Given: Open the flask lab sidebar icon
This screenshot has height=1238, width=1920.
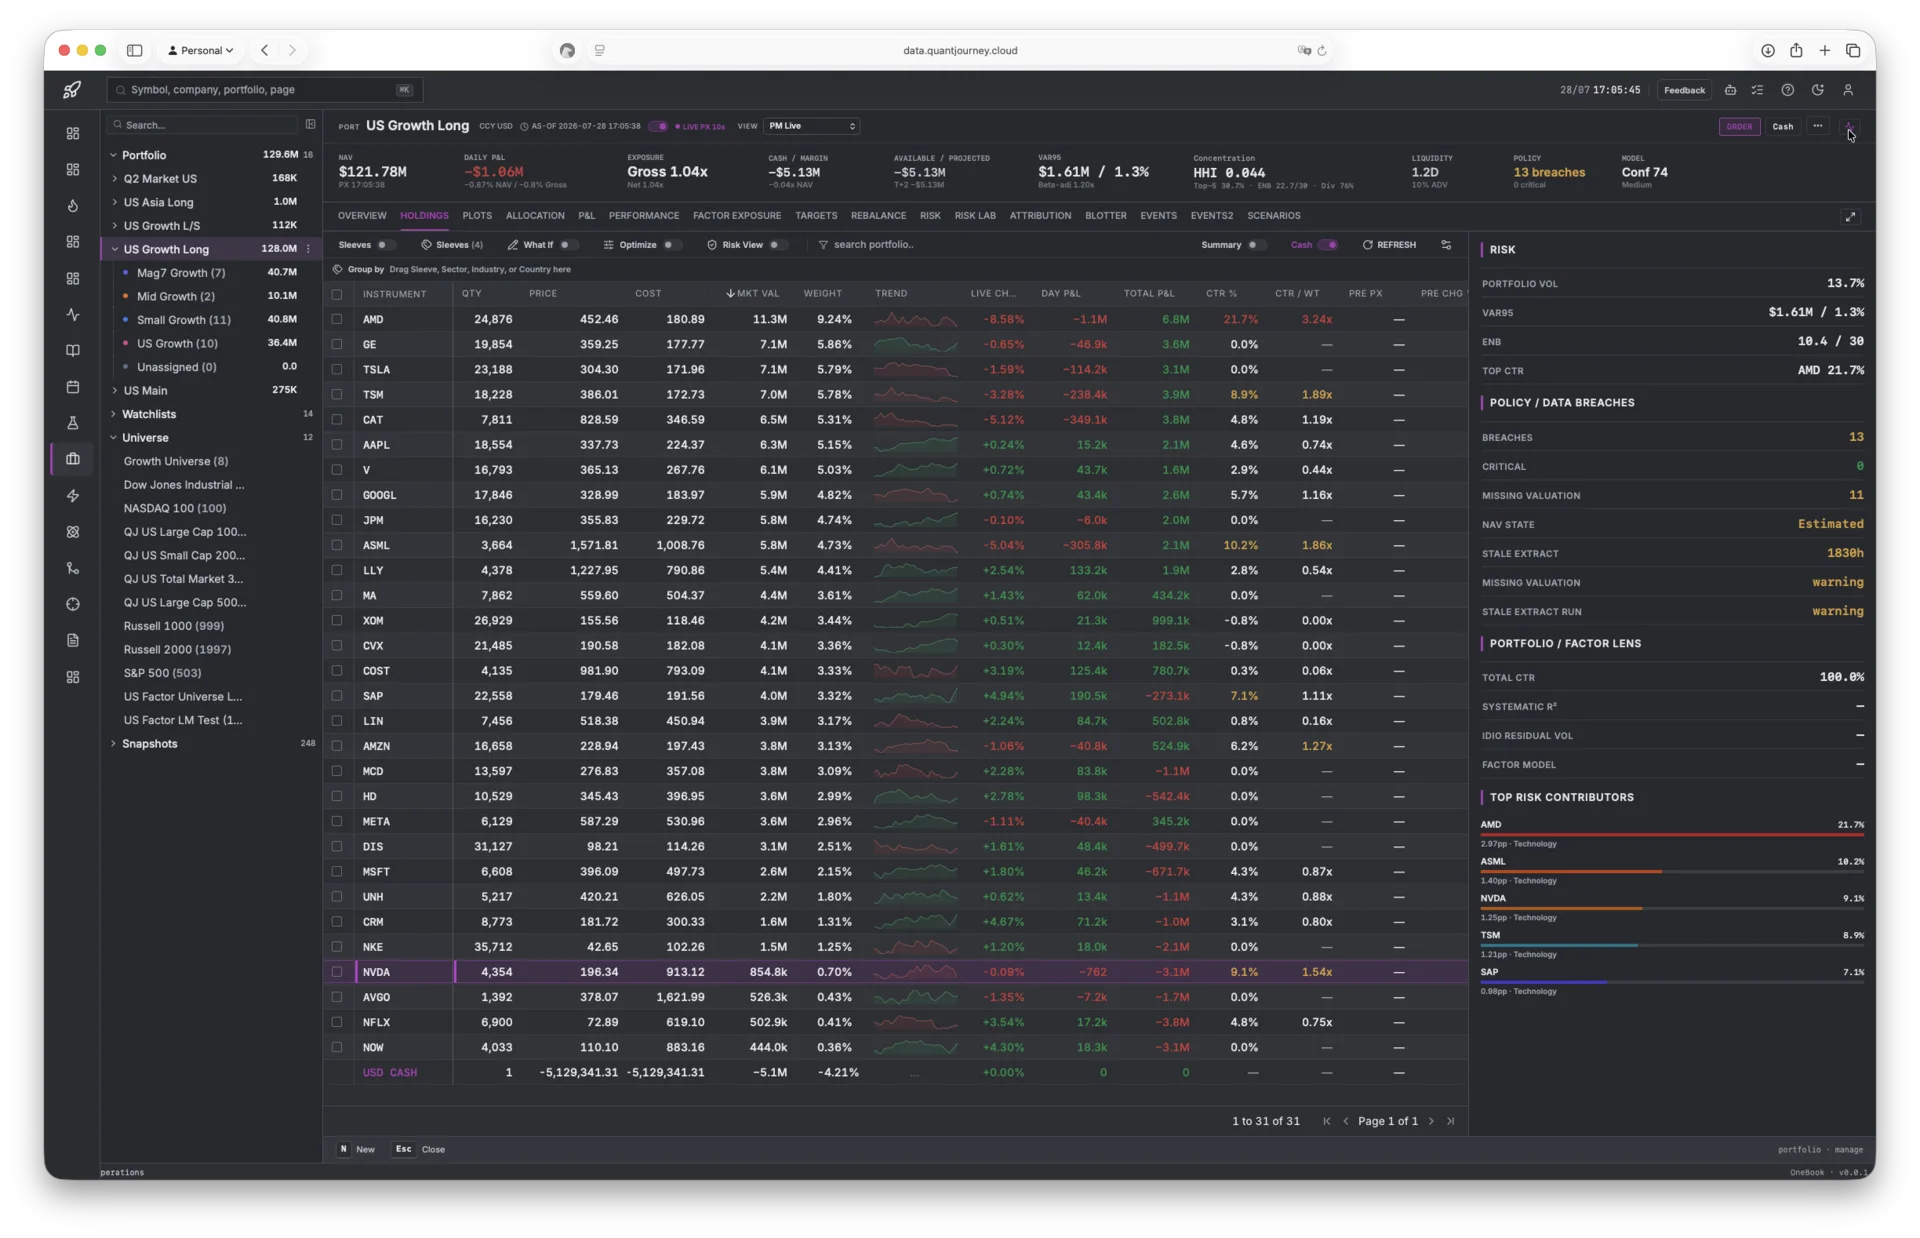Looking at the screenshot, I should 73,423.
